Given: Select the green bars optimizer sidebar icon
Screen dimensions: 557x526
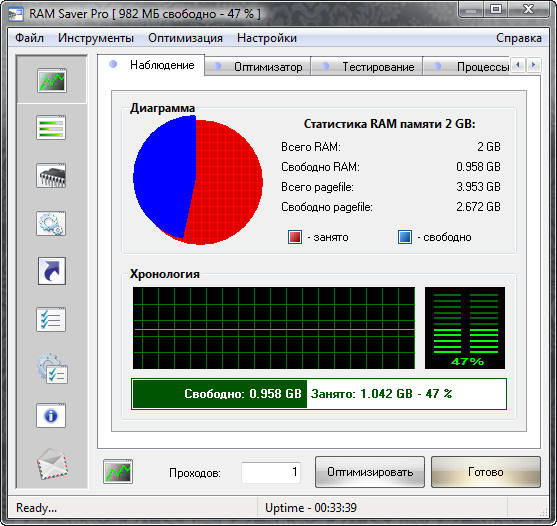Looking at the screenshot, I should click(x=51, y=128).
